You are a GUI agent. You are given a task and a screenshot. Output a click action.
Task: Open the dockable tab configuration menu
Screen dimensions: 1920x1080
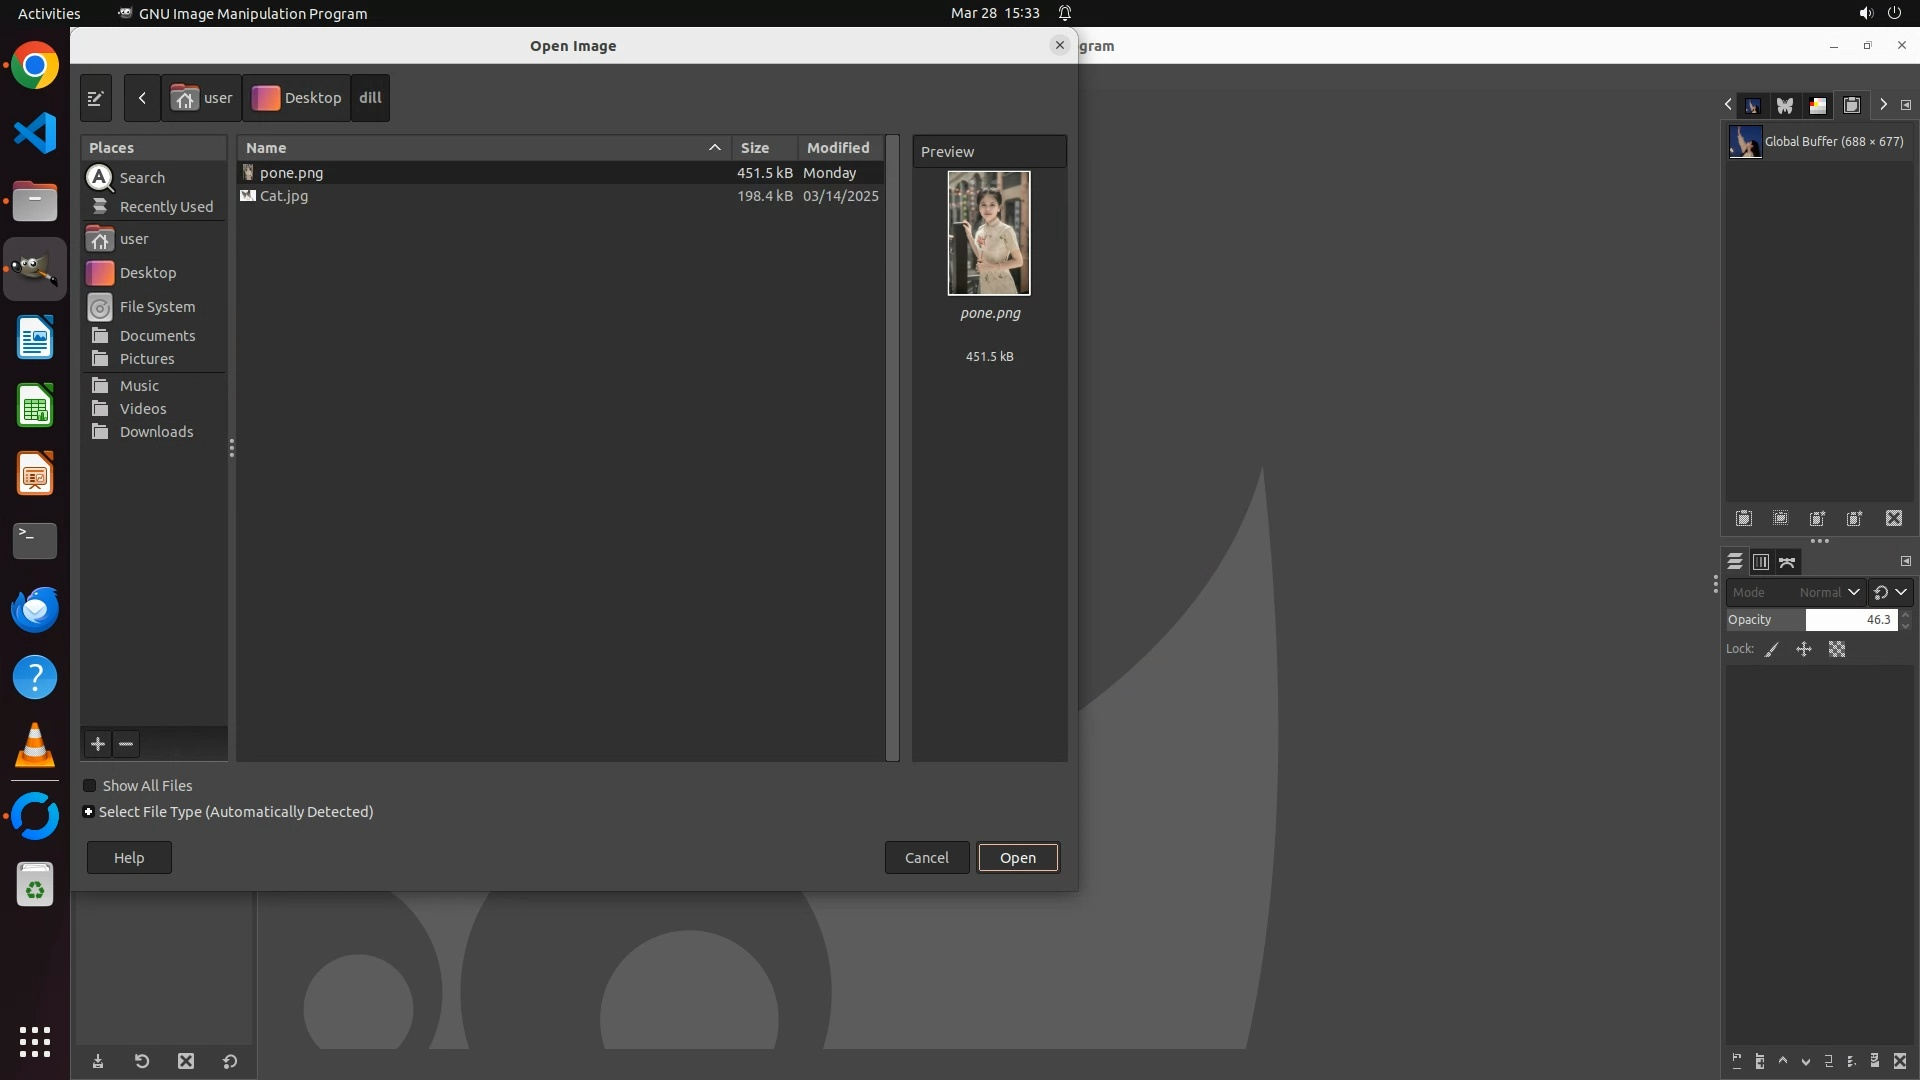pyautogui.click(x=1906, y=105)
